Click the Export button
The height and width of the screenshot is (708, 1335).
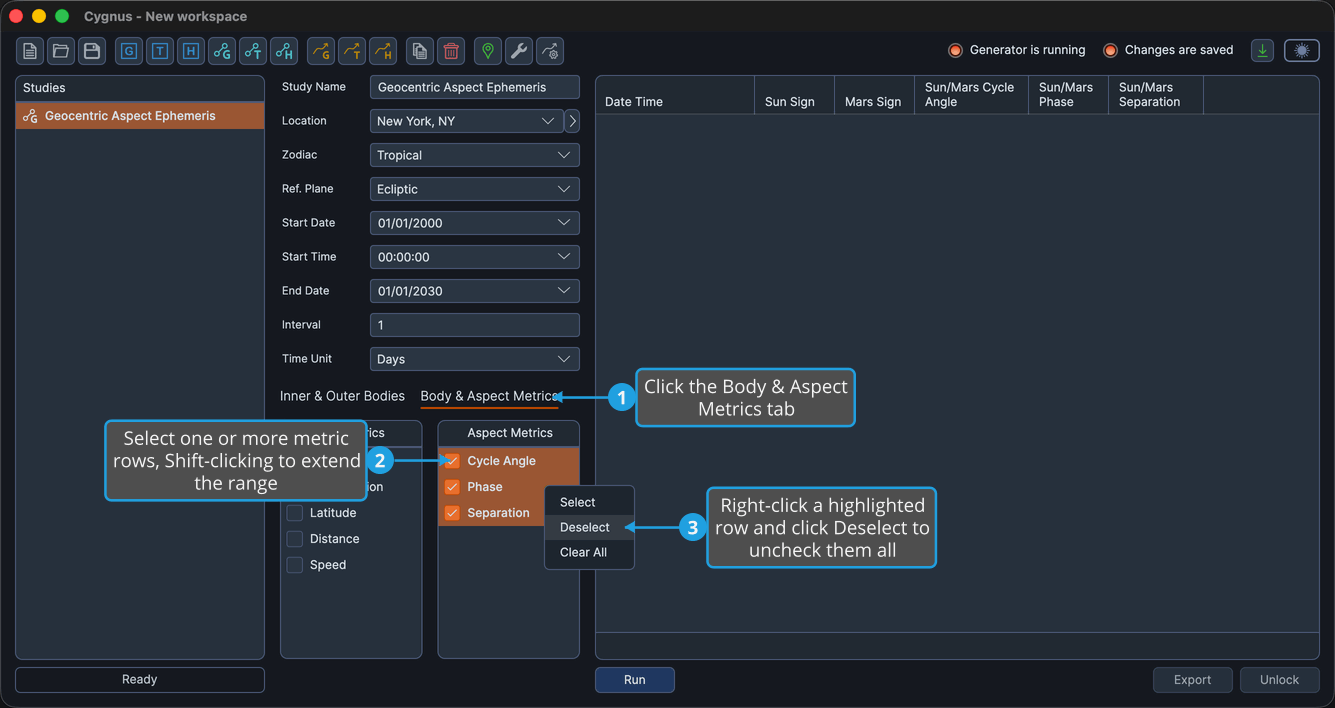coord(1193,680)
